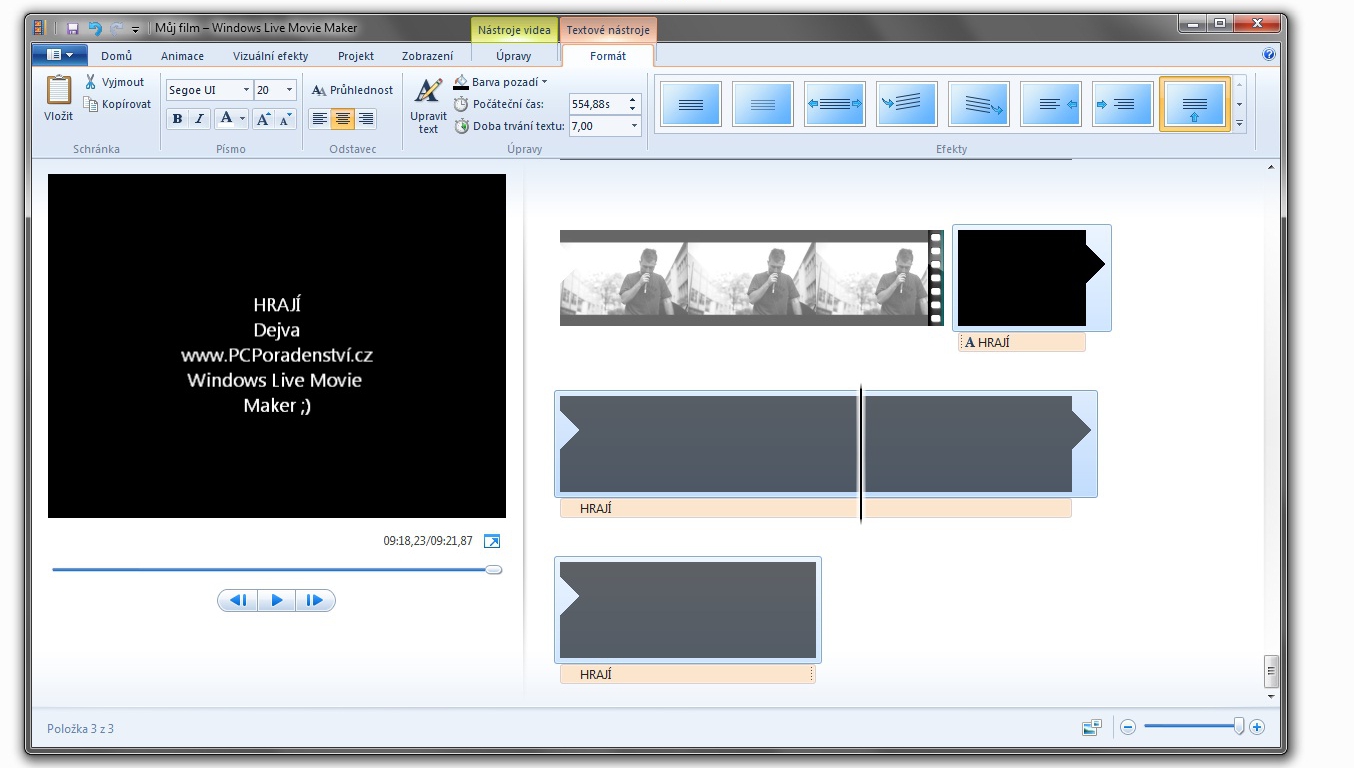Select the last gray credits clip
1354x768 pixels.
coord(688,610)
